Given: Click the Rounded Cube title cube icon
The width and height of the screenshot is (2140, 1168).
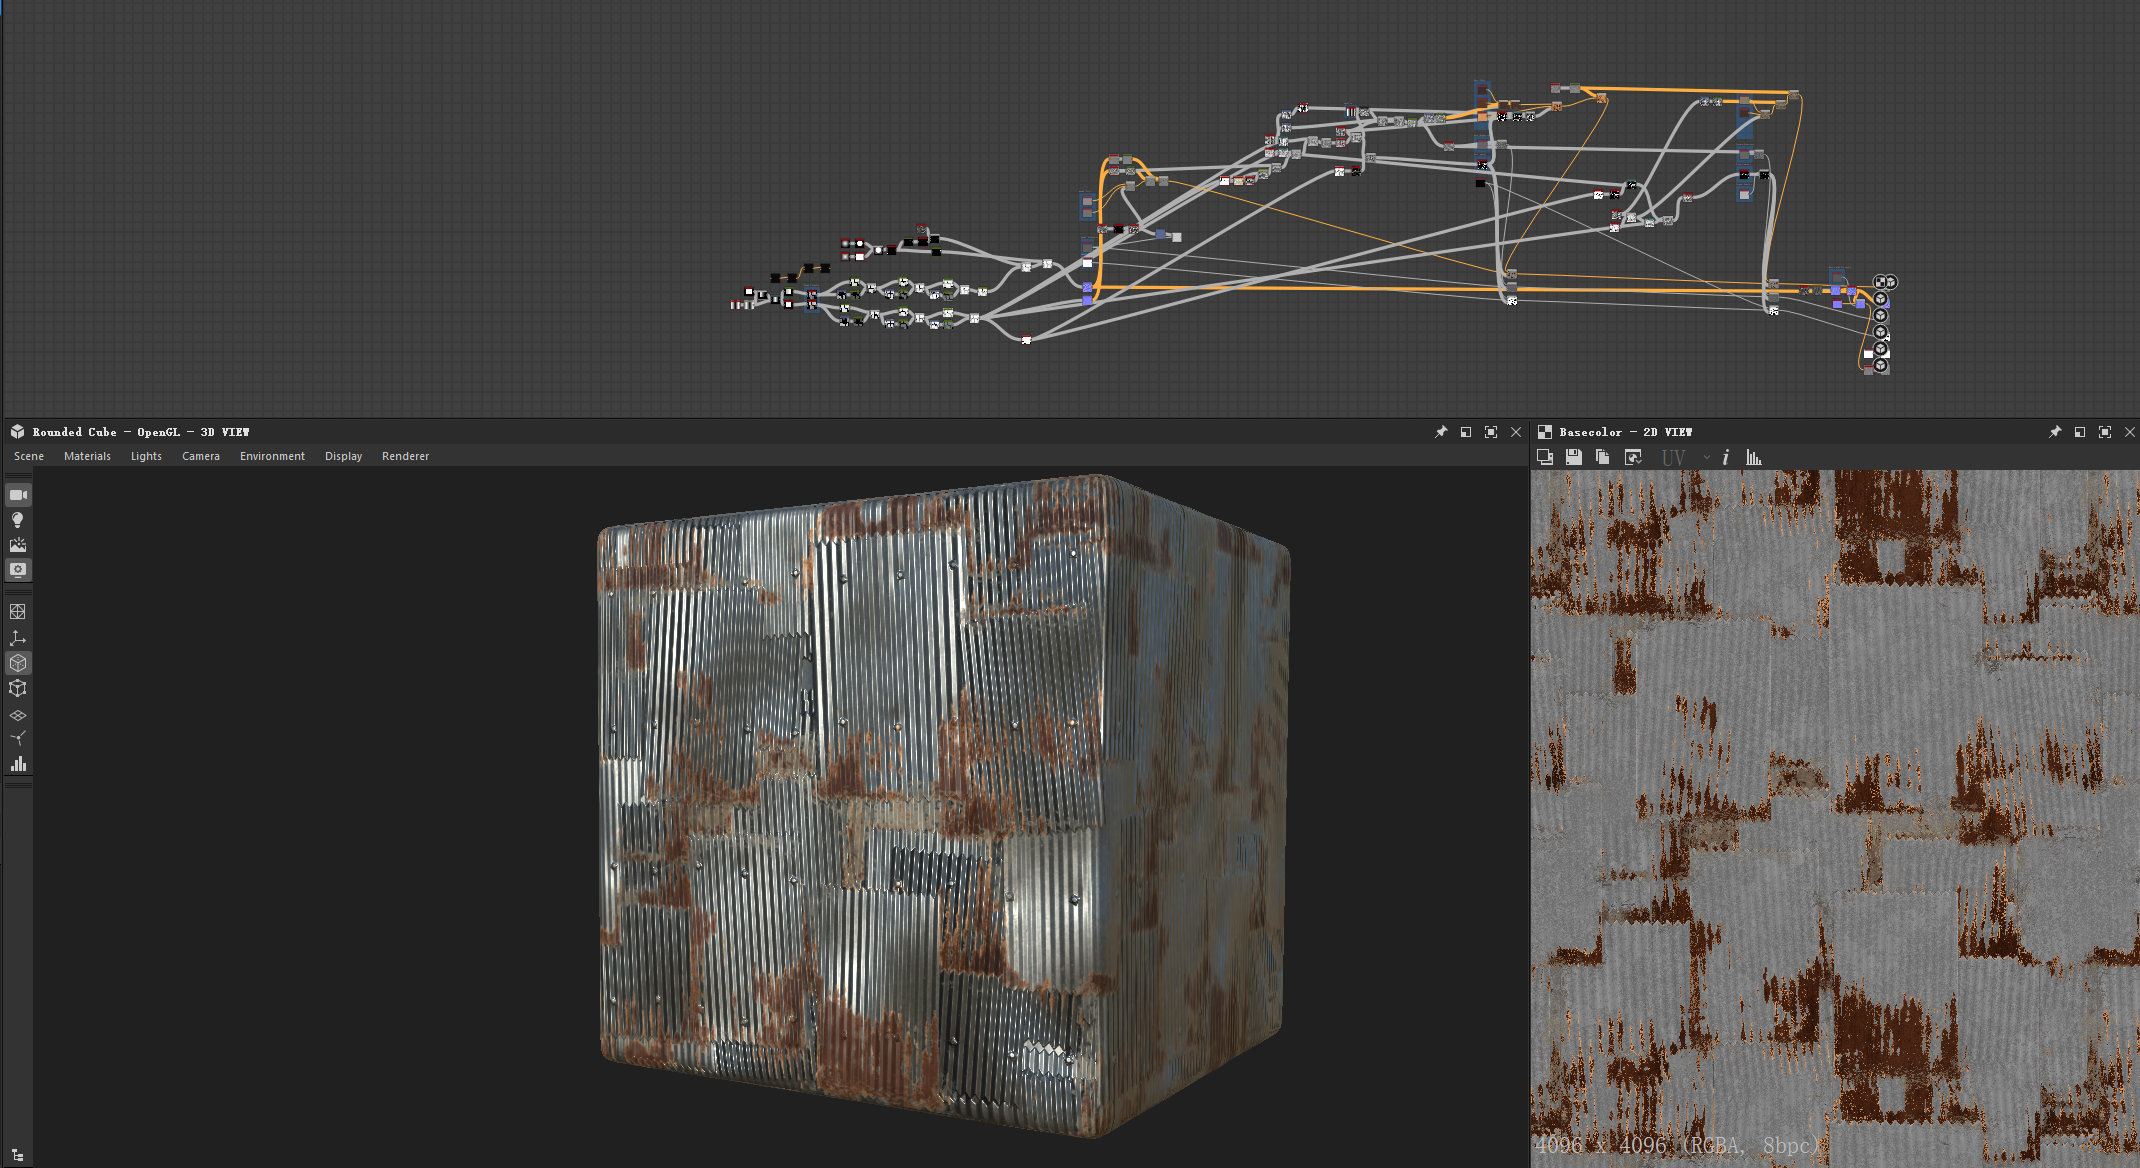Looking at the screenshot, I should point(18,432).
